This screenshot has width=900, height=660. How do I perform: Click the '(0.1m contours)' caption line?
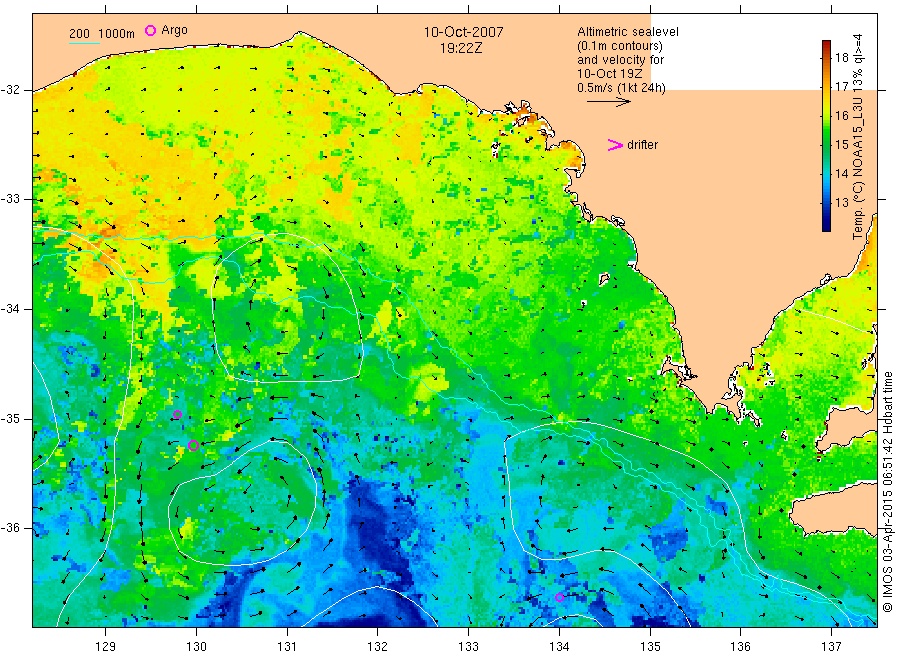pyautogui.click(x=619, y=46)
